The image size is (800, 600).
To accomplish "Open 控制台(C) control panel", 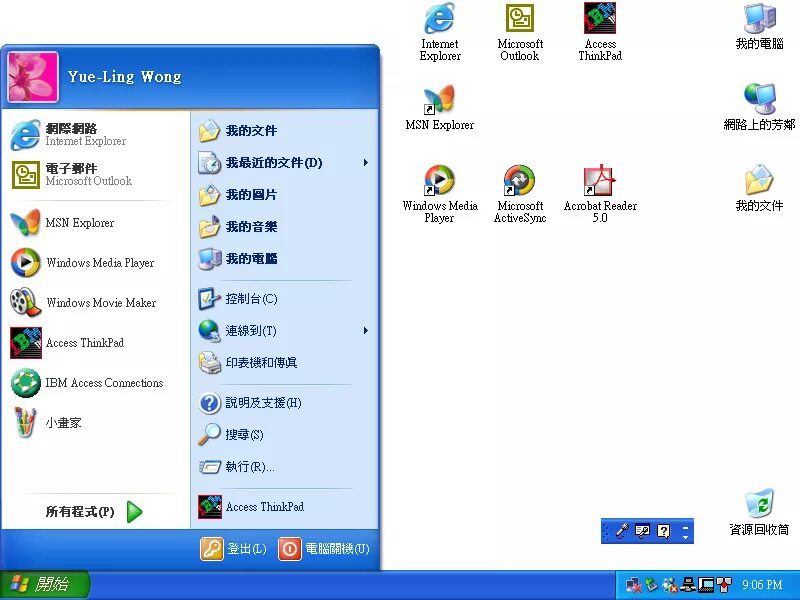I will [284, 299].
